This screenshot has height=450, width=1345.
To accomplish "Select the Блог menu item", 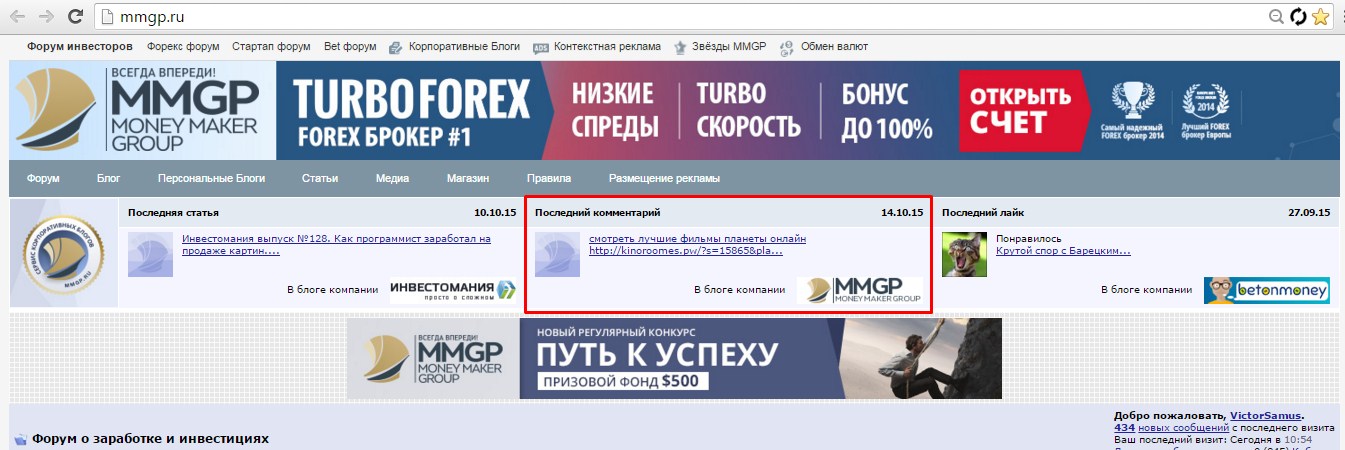I will pyautogui.click(x=109, y=179).
